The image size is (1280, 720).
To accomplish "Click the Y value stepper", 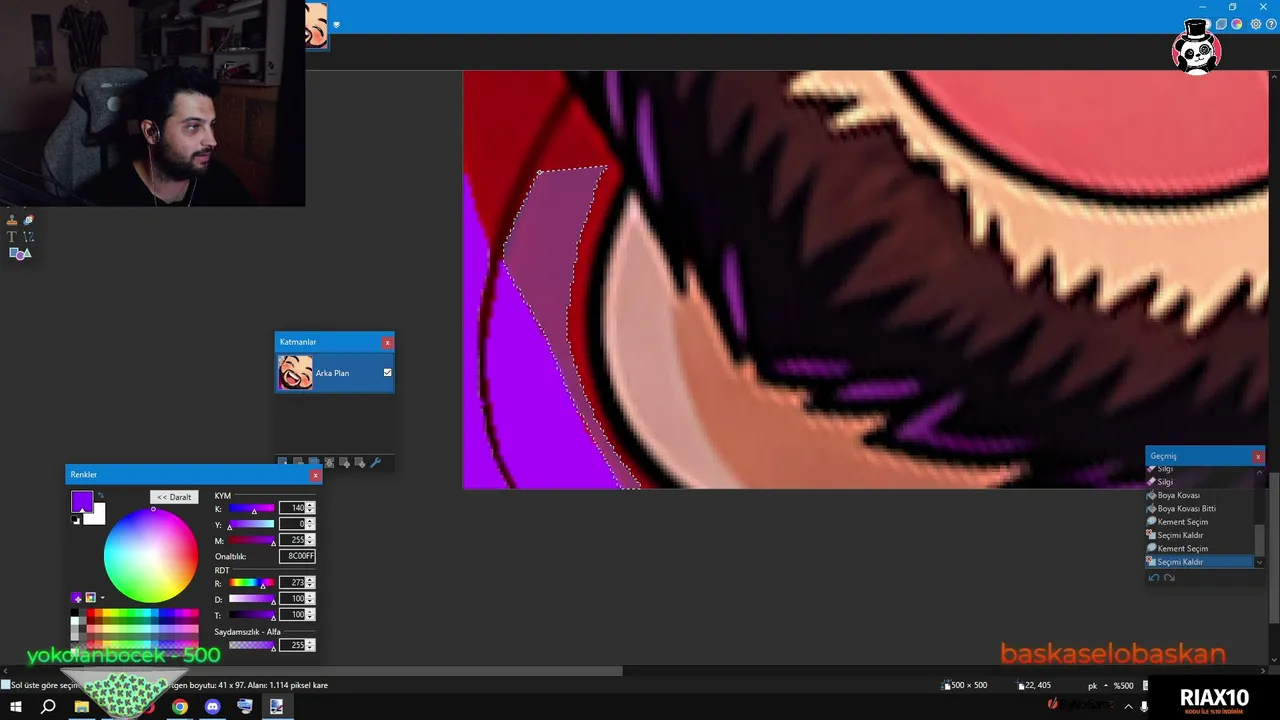I will point(310,524).
